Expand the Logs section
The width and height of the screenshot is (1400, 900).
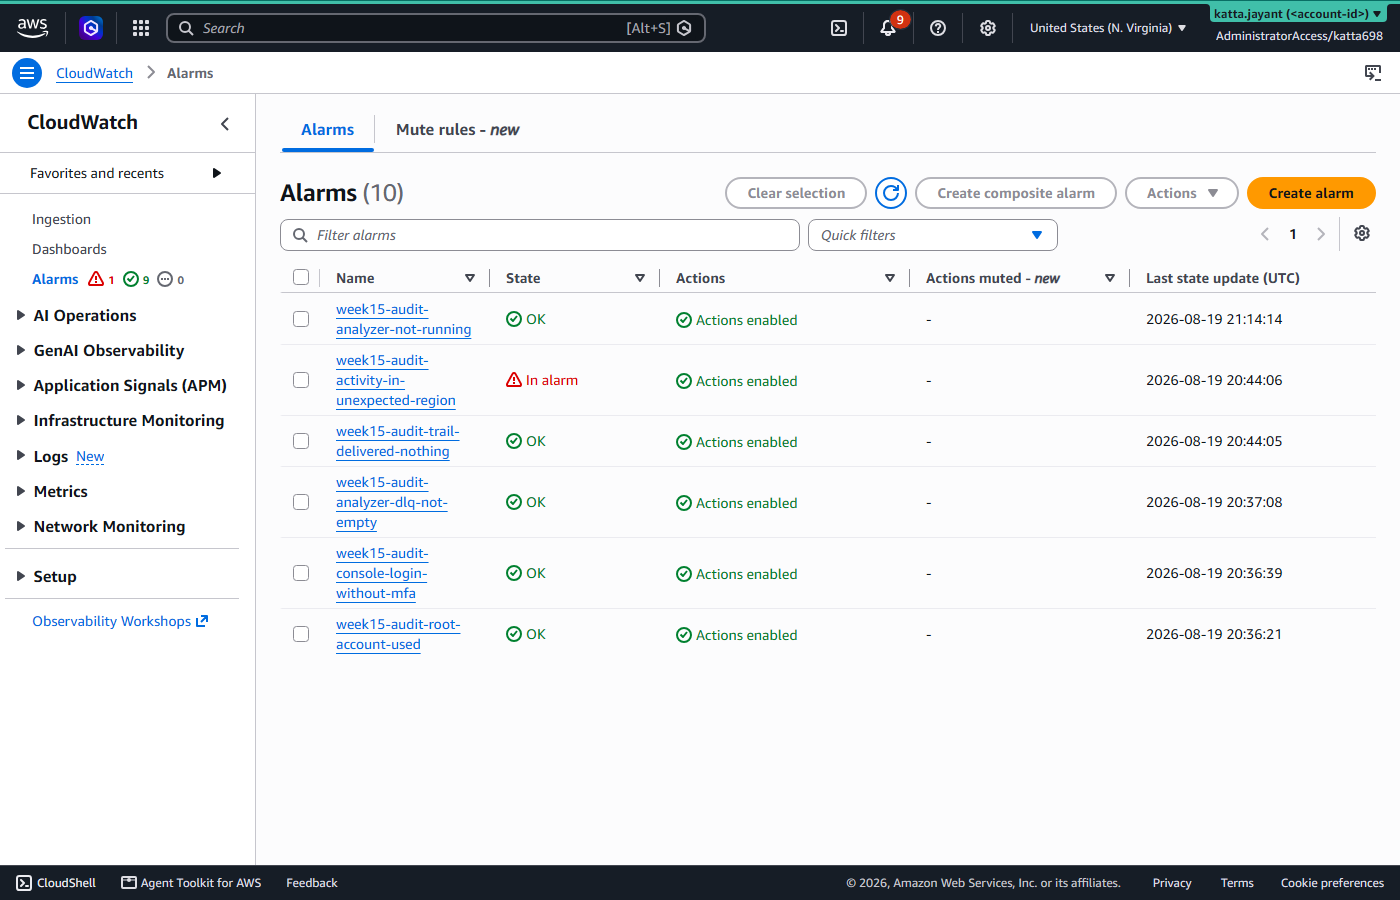[21, 455]
